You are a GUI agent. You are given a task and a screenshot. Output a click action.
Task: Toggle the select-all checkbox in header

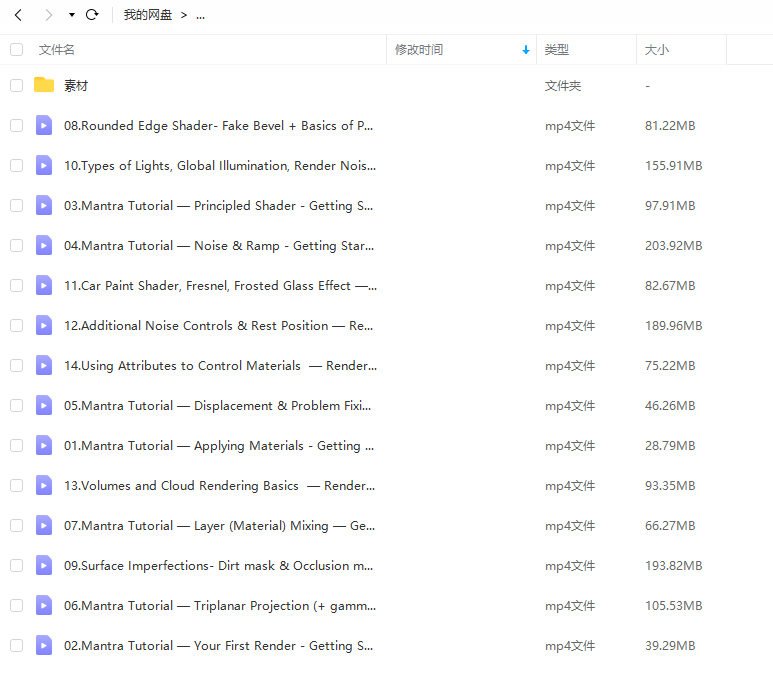[x=16, y=49]
